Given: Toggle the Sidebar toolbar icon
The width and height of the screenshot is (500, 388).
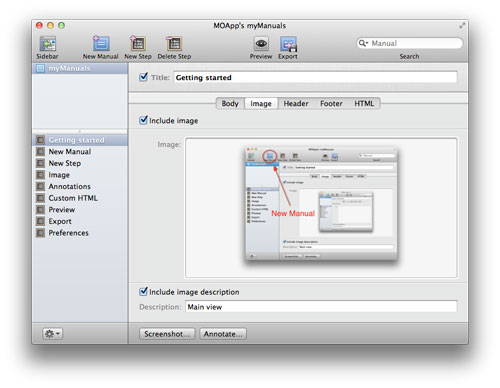Looking at the screenshot, I should 47,44.
